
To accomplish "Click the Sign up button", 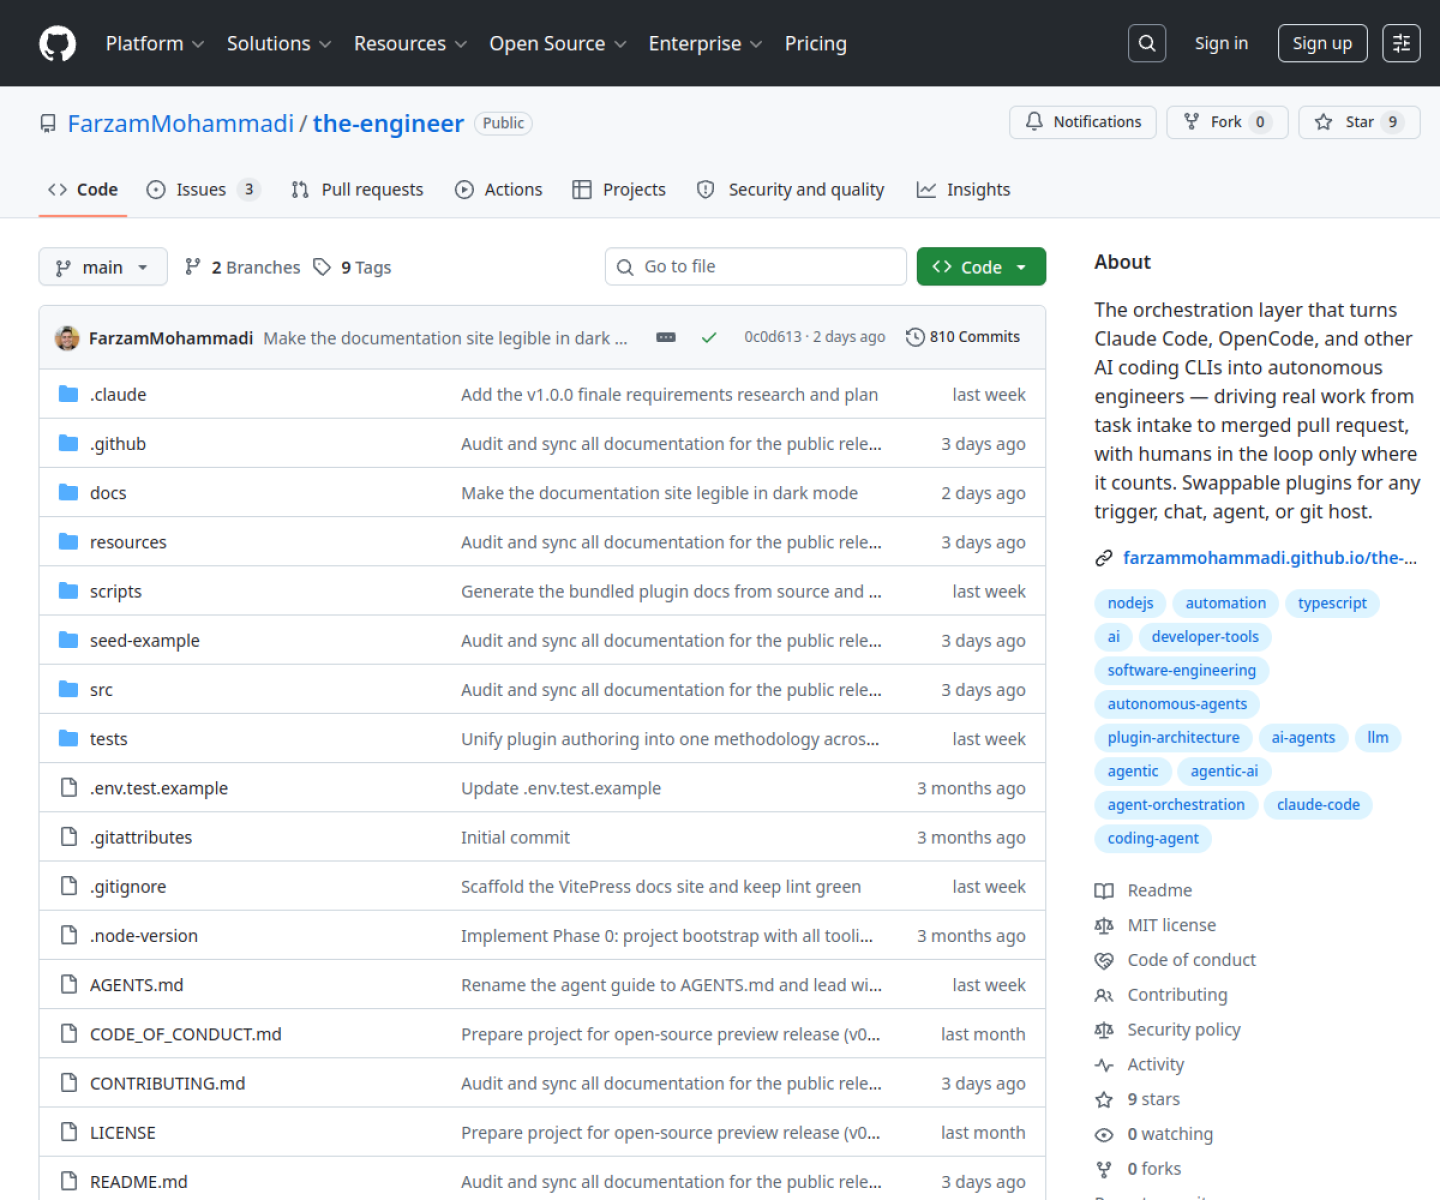I will (x=1322, y=43).
